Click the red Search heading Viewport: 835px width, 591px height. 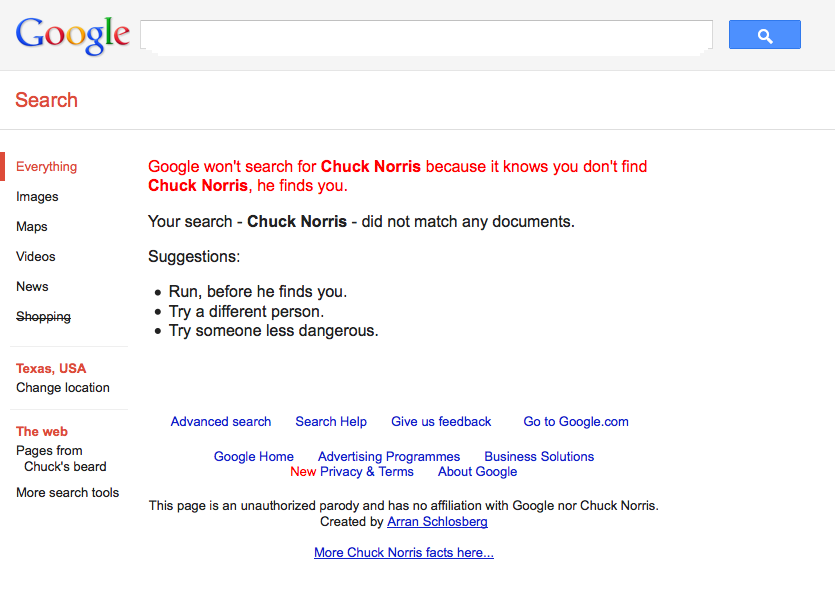46,100
